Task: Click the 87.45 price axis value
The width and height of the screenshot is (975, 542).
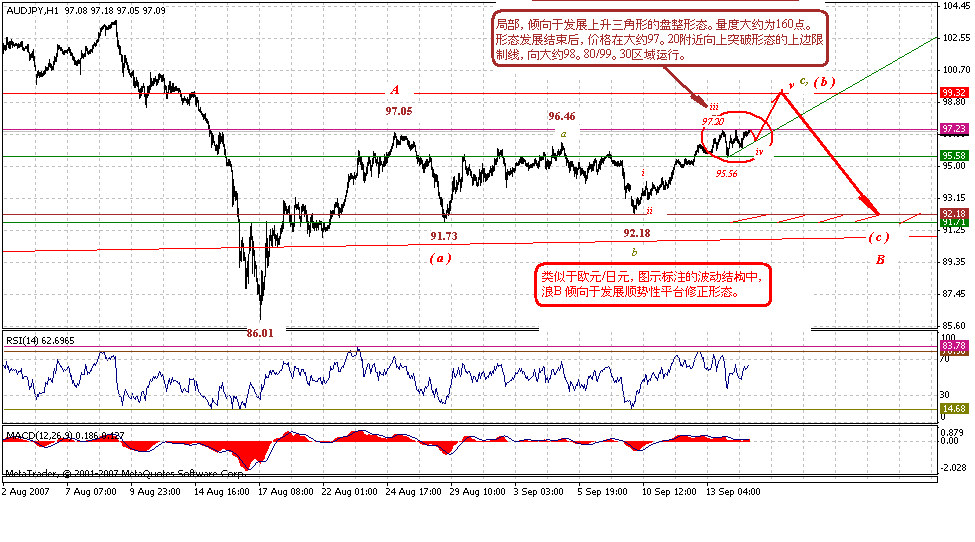Action: [x=954, y=293]
